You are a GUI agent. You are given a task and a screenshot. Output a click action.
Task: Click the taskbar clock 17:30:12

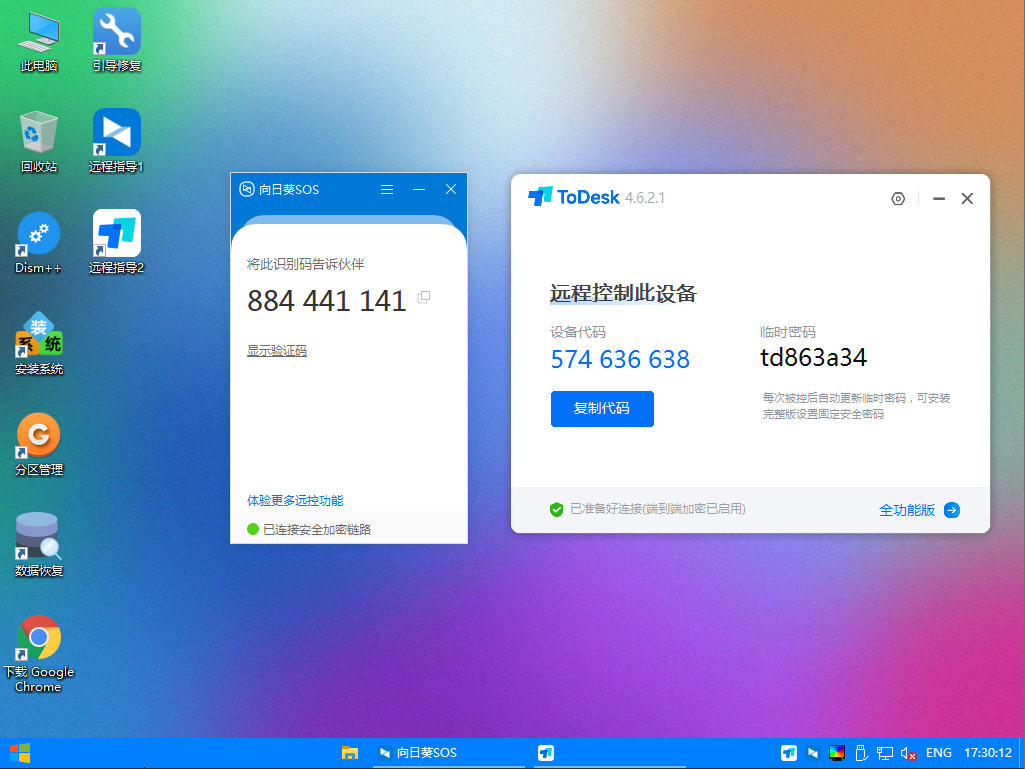(988, 753)
